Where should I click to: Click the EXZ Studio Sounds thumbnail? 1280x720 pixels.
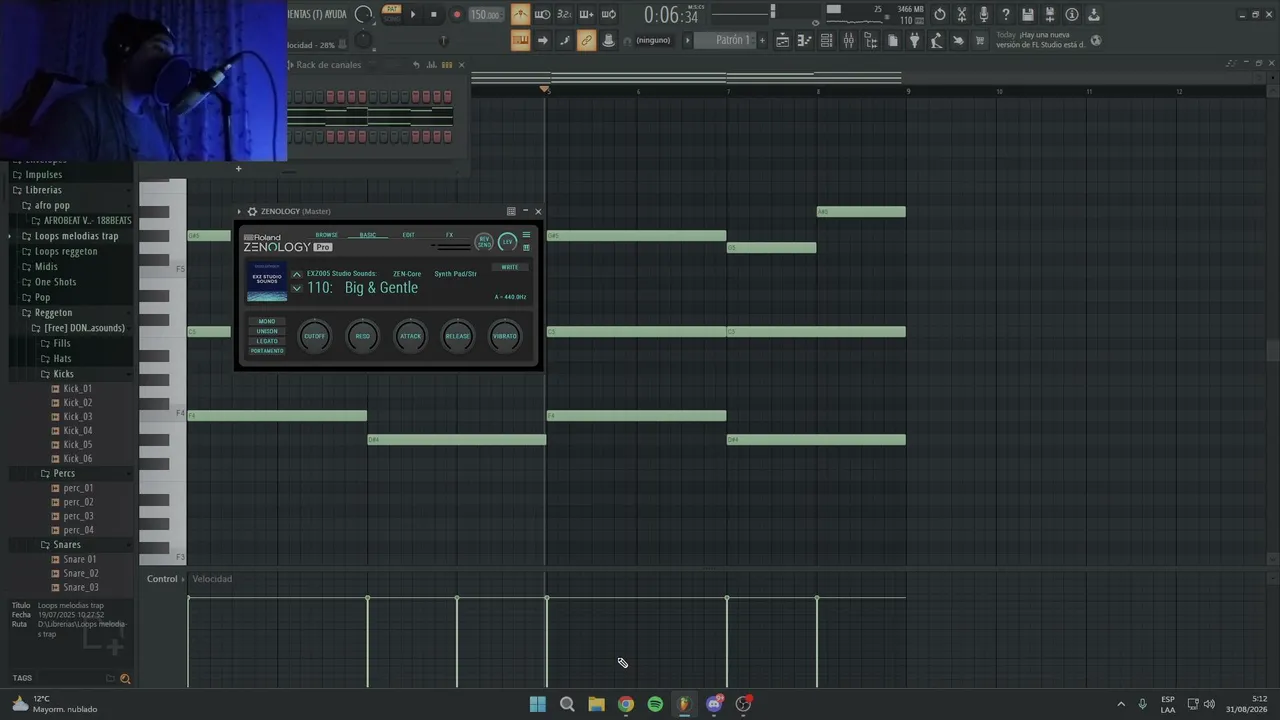coord(267,282)
